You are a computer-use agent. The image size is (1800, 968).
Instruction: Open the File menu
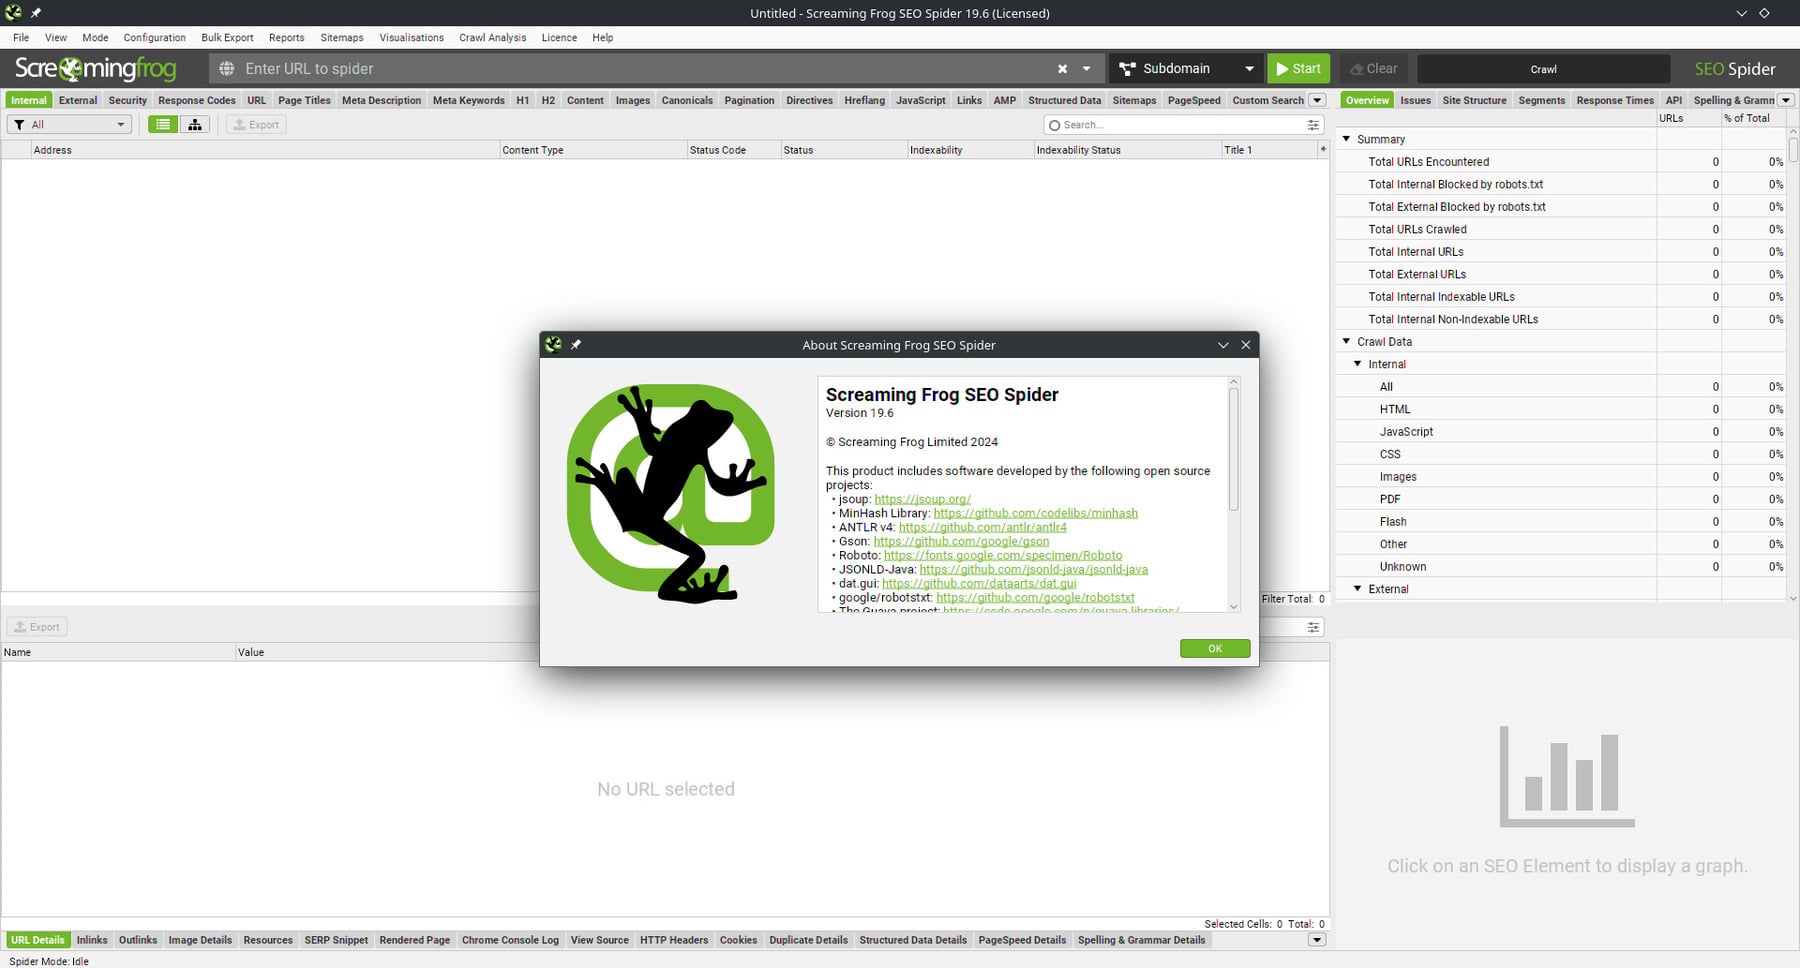[21, 38]
